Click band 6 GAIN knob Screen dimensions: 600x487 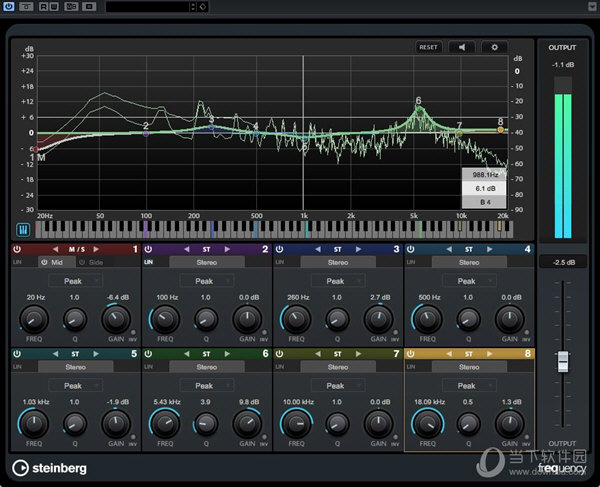[x=247, y=423]
